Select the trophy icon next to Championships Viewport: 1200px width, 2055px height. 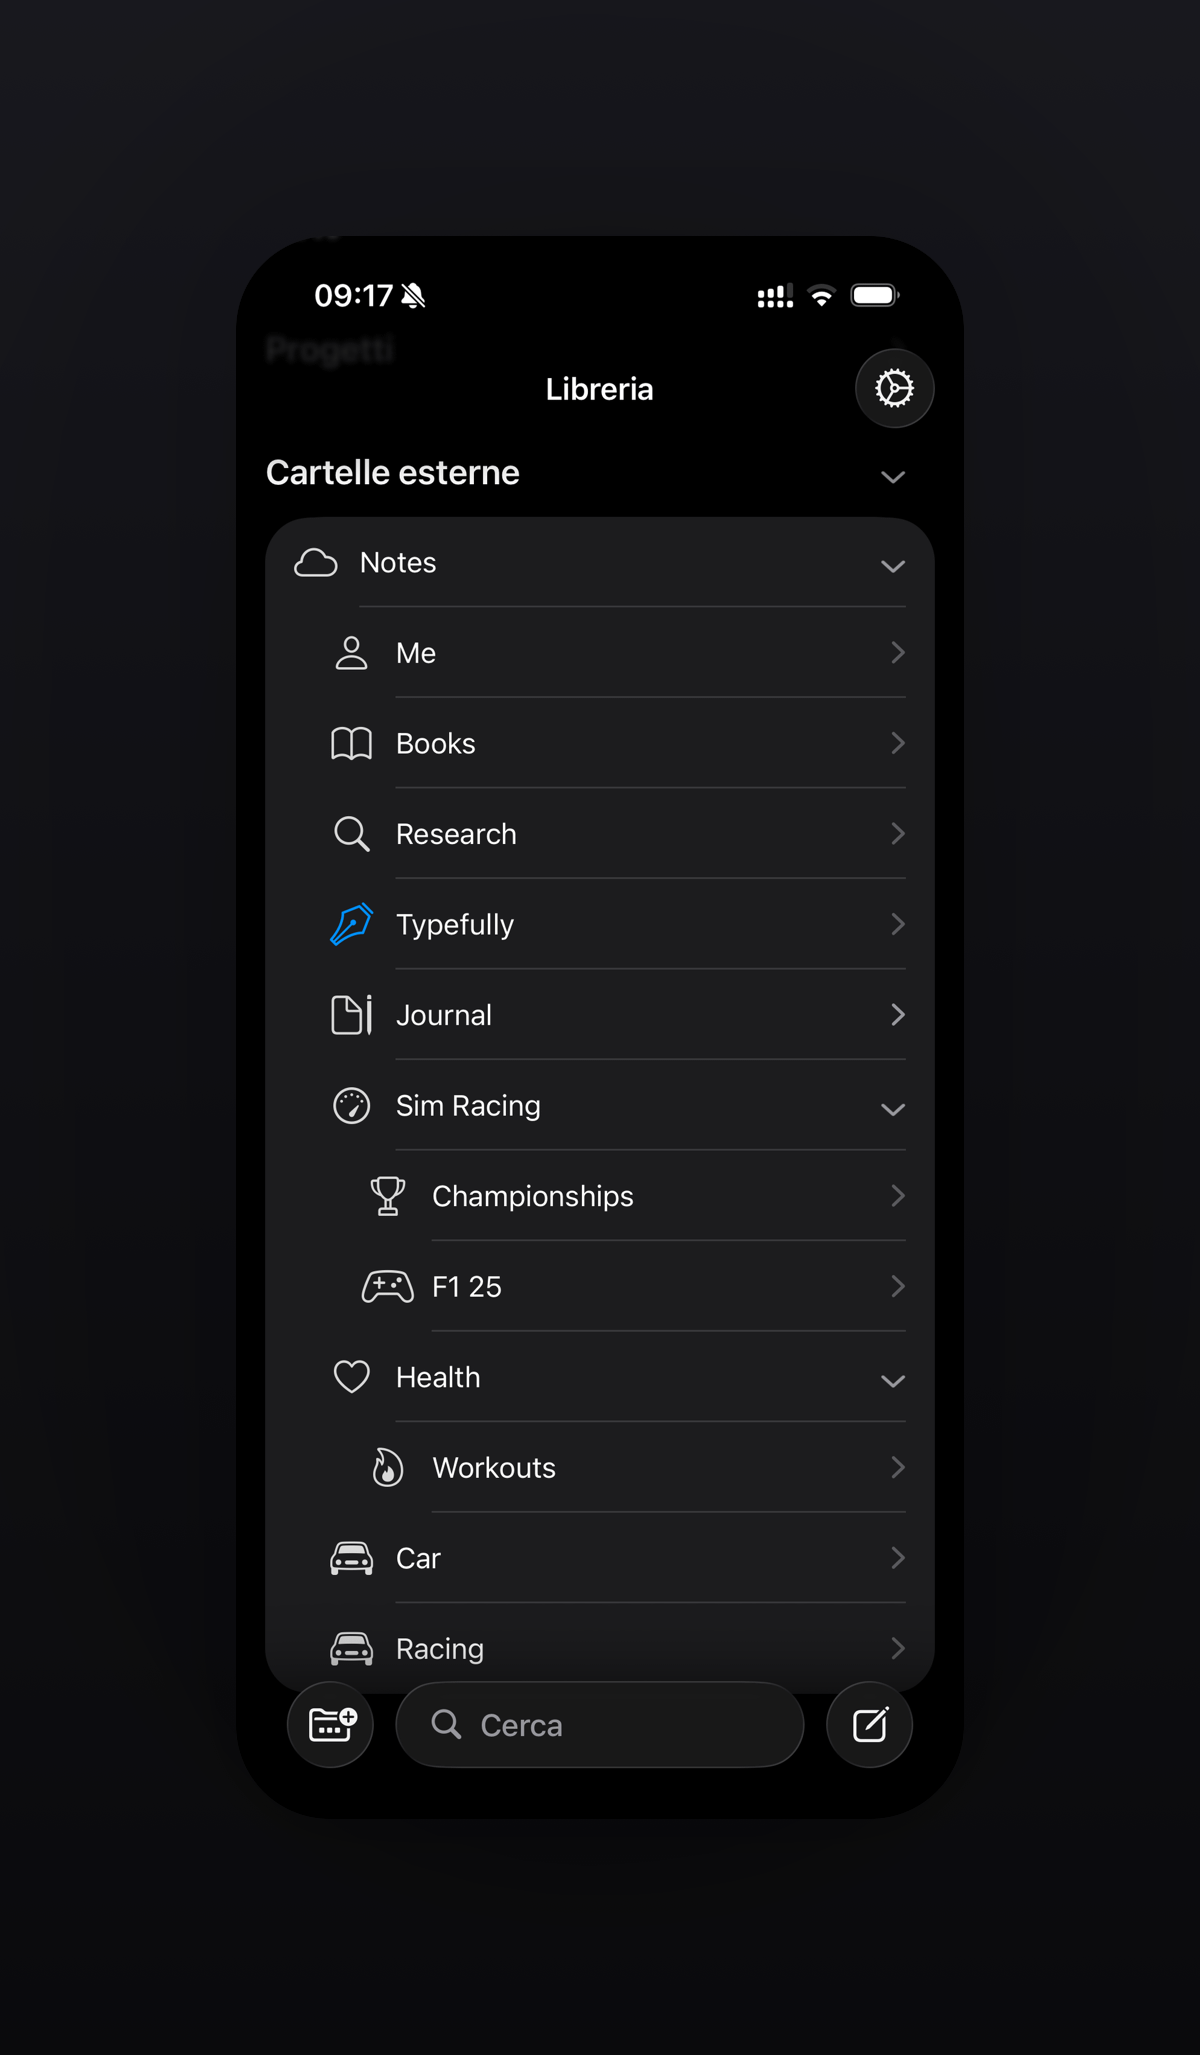point(387,1195)
